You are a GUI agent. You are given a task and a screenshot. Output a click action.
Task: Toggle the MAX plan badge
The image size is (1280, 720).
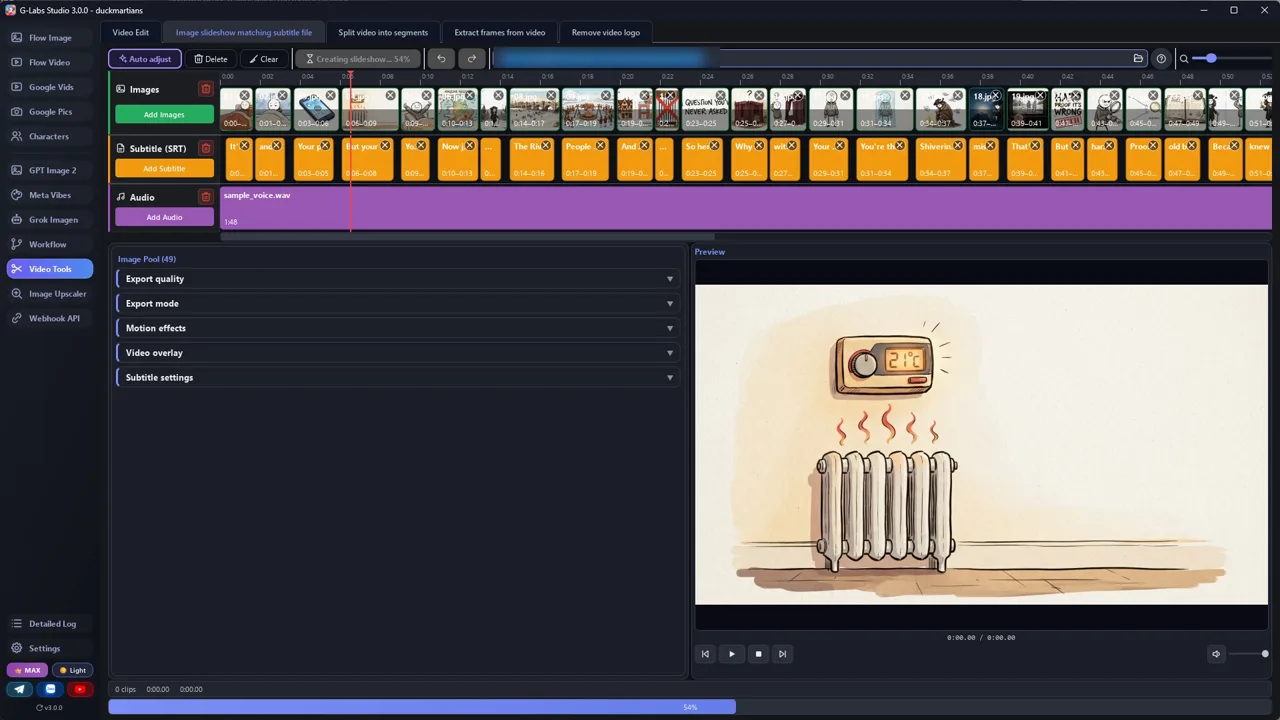click(27, 670)
